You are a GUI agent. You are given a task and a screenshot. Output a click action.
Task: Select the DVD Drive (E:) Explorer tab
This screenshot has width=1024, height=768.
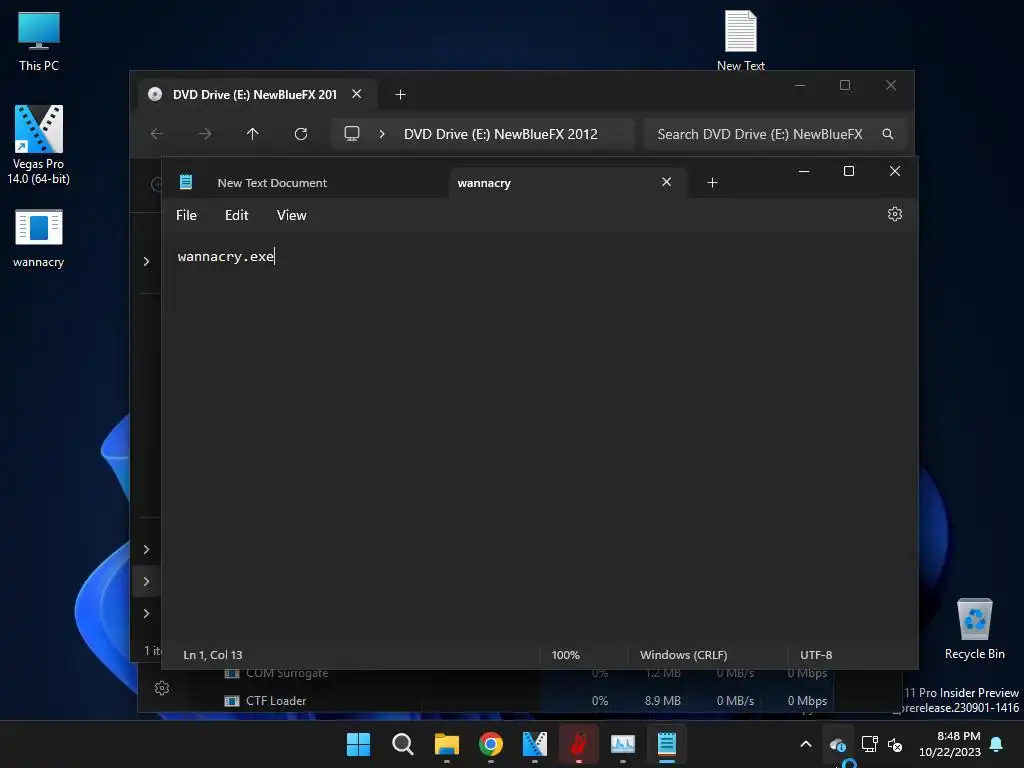point(255,95)
